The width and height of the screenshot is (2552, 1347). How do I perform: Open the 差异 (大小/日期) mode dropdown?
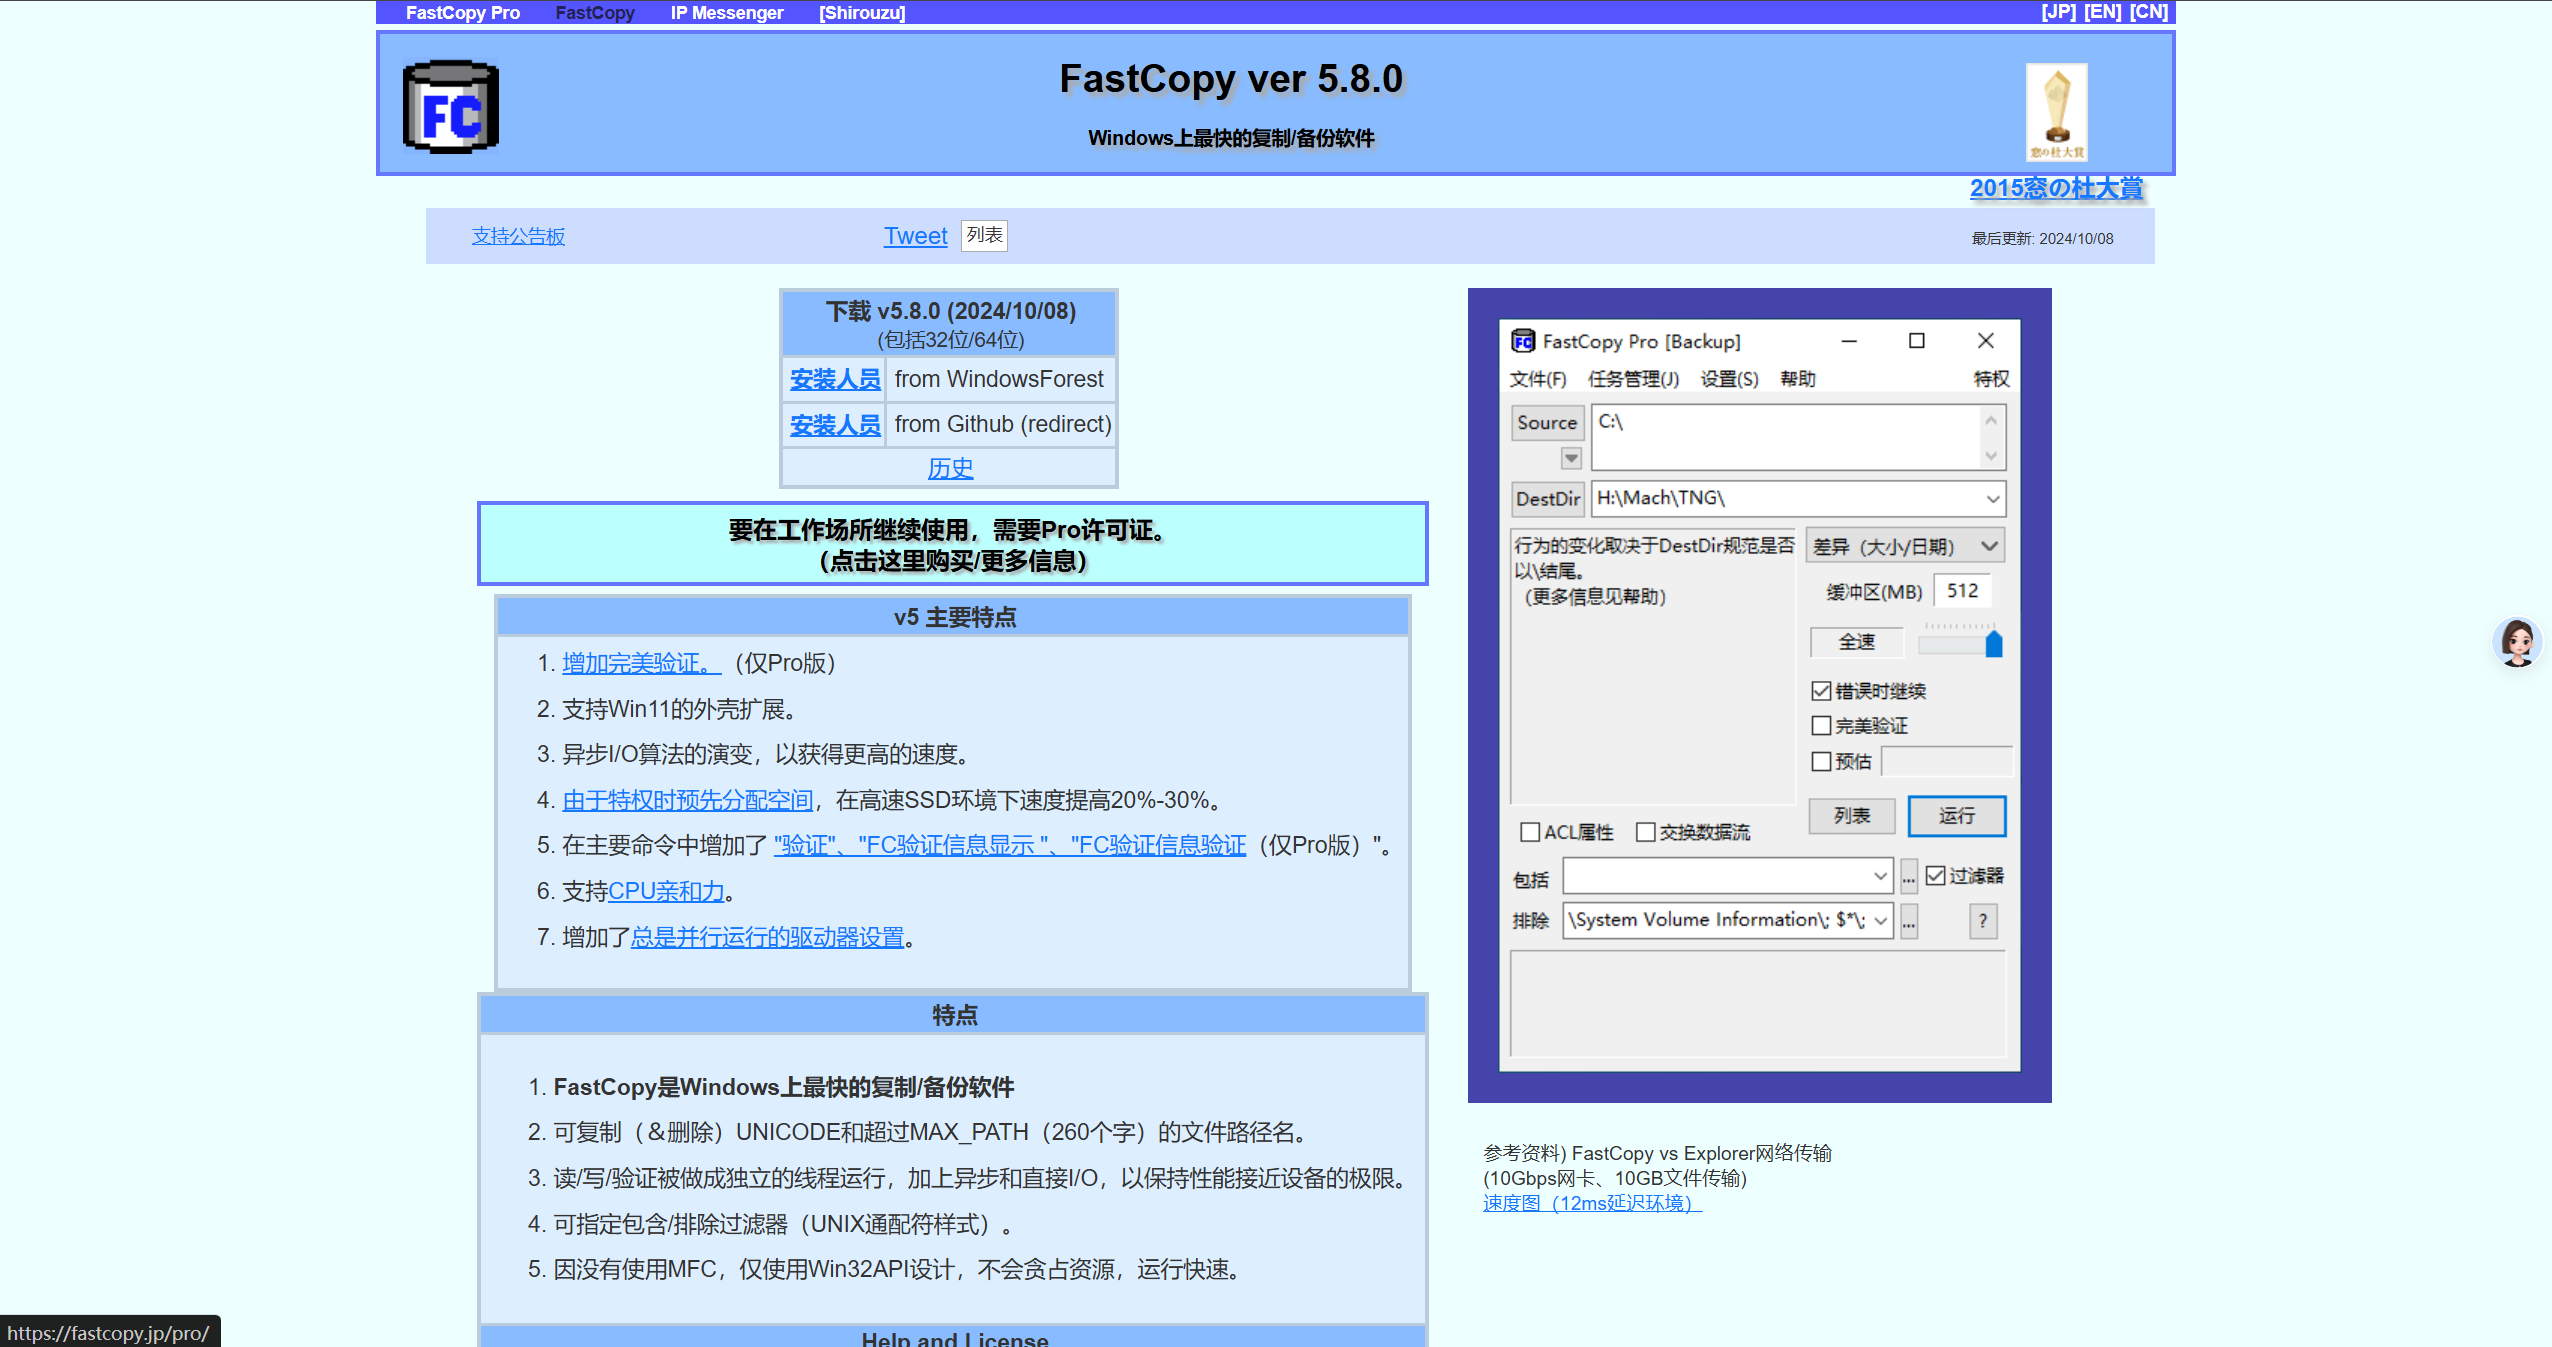[x=1989, y=546]
